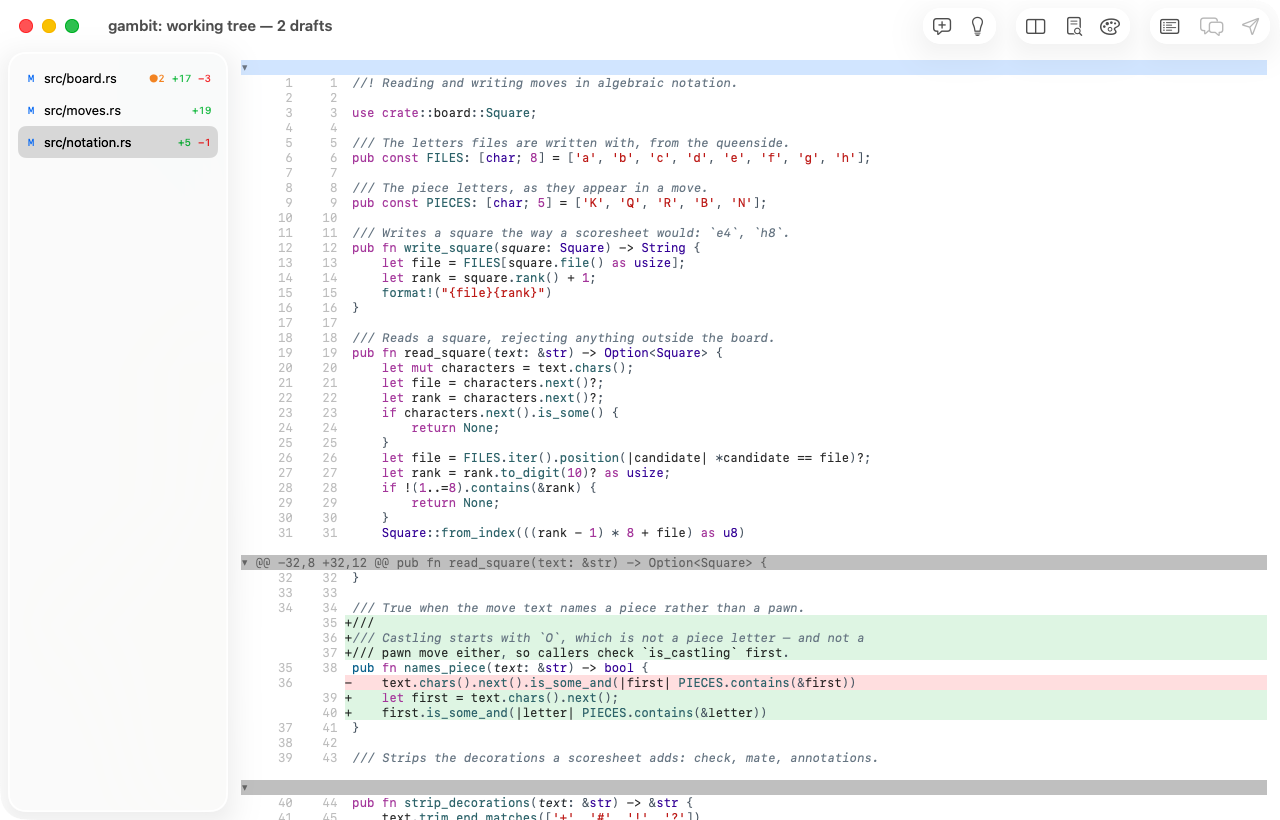
Task: Click the line 'let rank = rank.to_digit(10)? as usize;'
Action: tap(526, 473)
